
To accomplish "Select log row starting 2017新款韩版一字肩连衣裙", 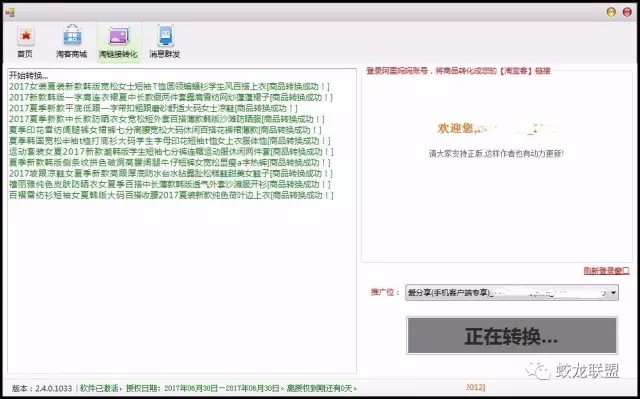I will pyautogui.click(x=171, y=98).
